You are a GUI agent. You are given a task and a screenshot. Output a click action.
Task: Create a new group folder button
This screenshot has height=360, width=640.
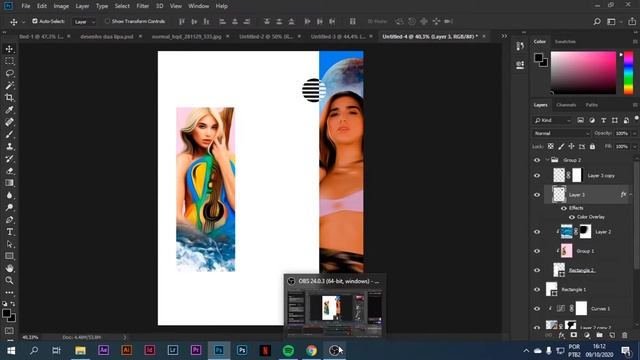click(599, 335)
